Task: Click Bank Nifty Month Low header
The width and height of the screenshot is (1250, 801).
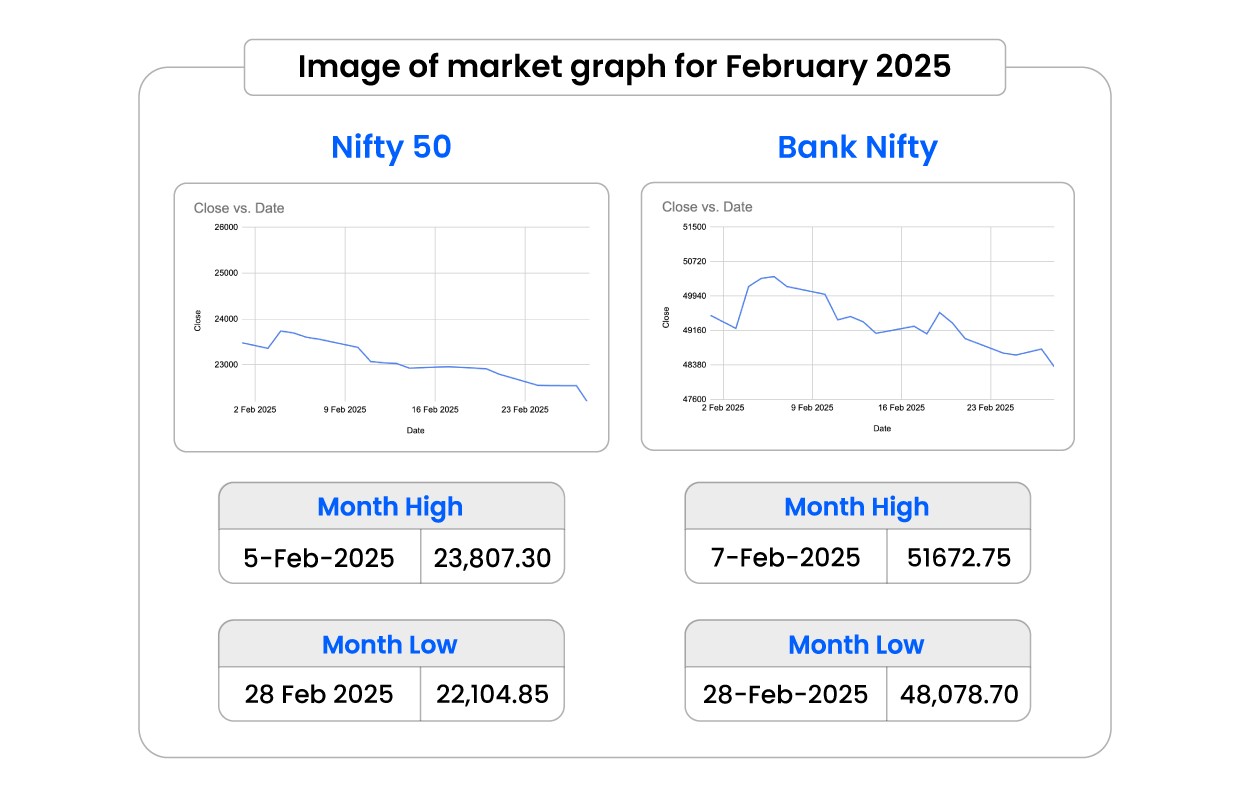Action: click(x=856, y=645)
